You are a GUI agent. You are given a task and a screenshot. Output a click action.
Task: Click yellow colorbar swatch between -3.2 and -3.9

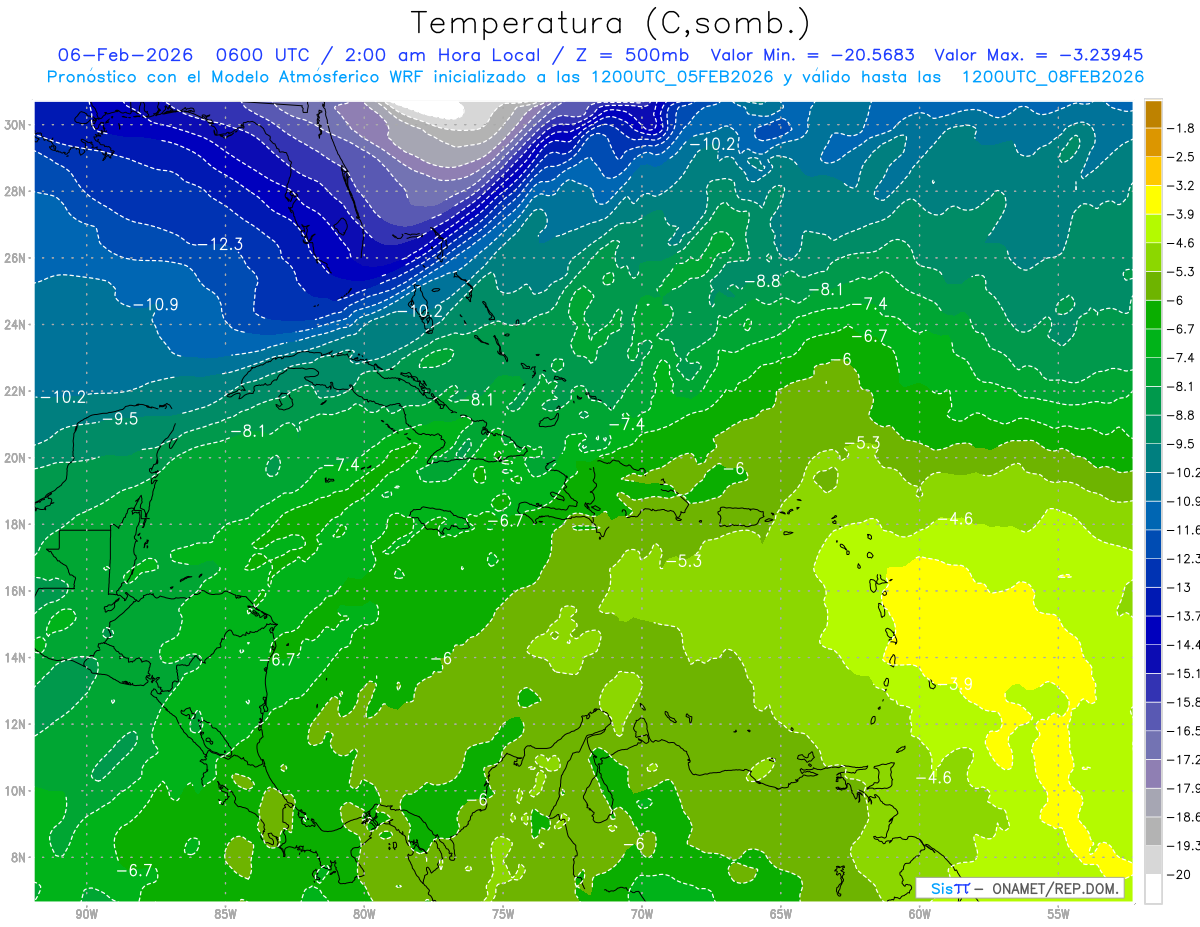coord(1153,200)
